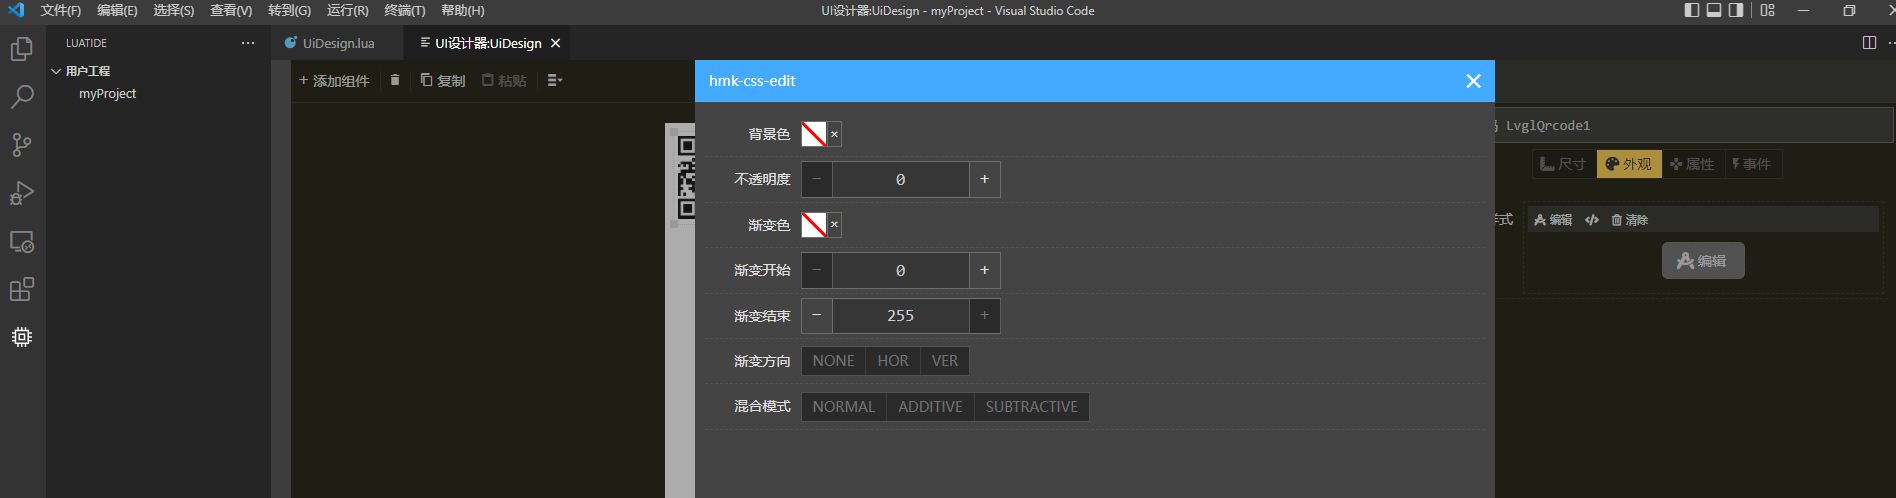Click the split editor icon
Image resolution: width=1896 pixels, height=498 pixels.
tap(1869, 43)
